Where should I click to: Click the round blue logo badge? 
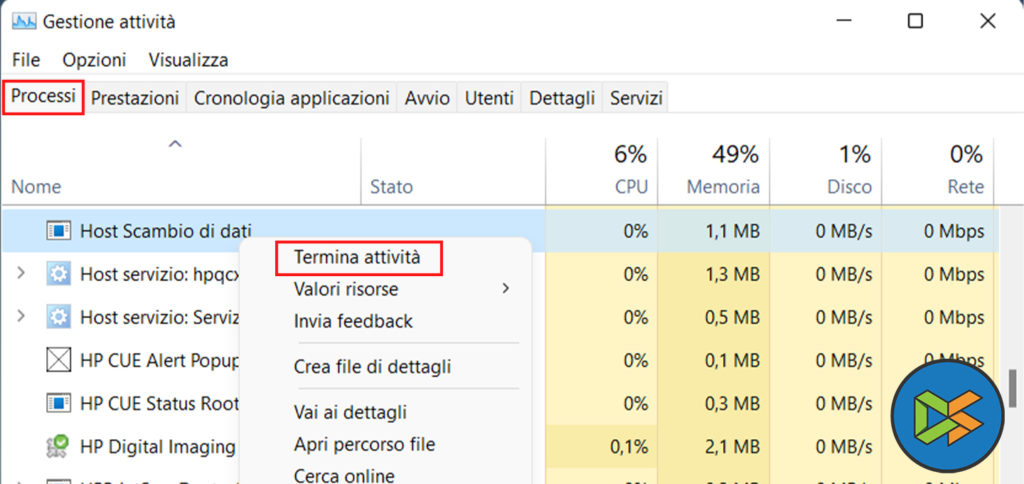947,413
